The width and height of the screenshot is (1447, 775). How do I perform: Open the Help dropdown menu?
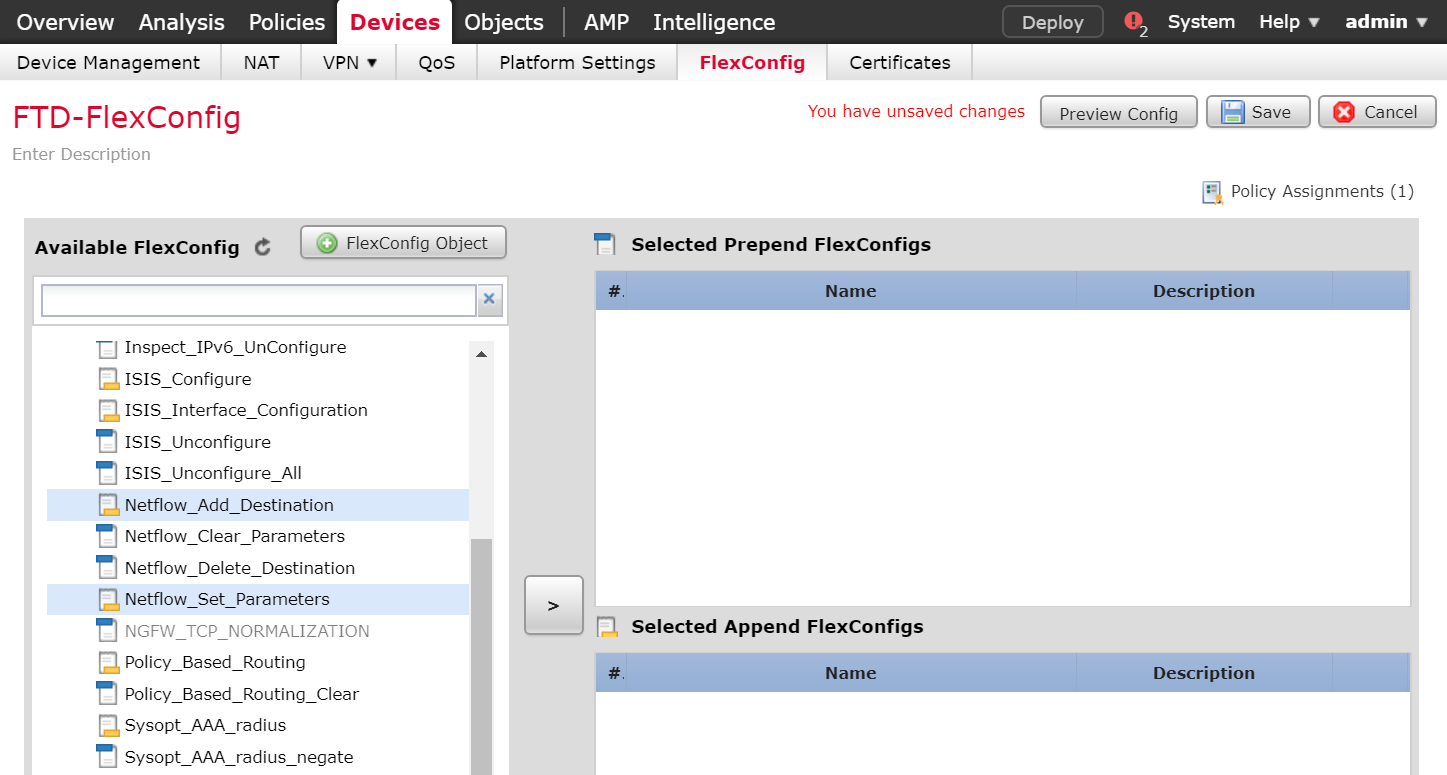click(1290, 22)
